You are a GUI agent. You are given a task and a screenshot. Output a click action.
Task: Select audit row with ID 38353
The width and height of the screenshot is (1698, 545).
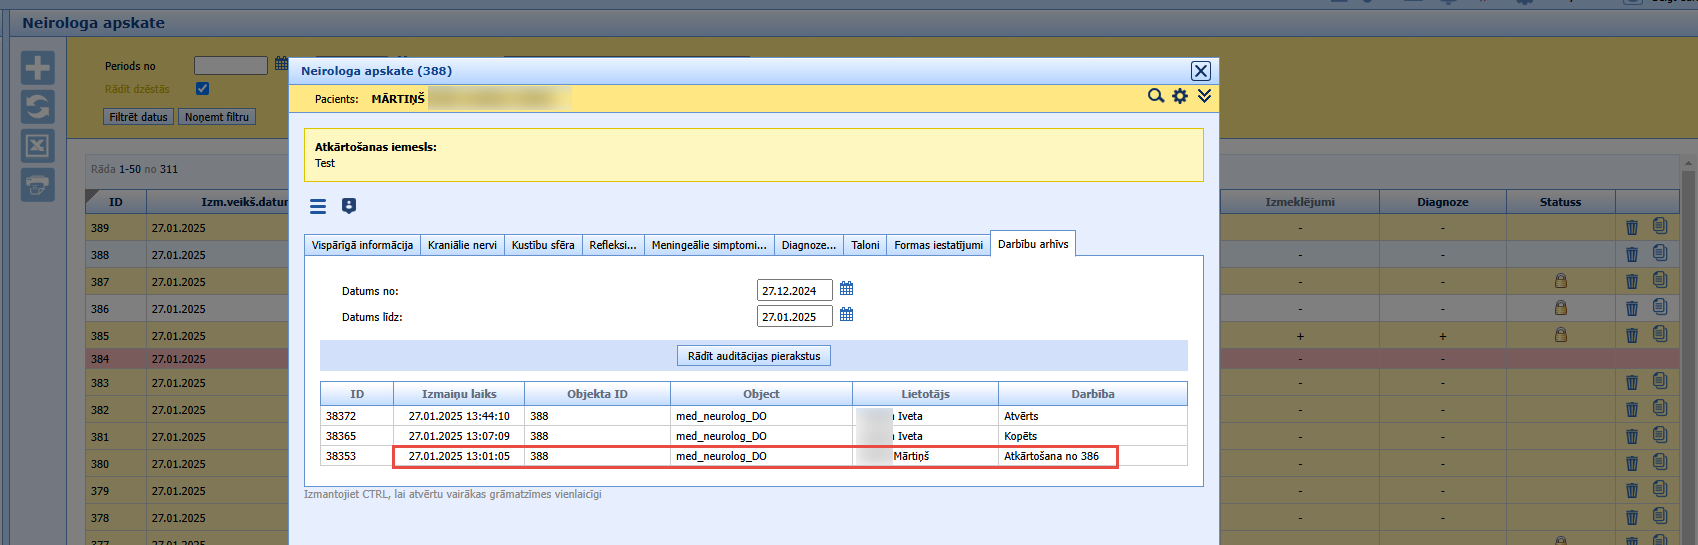754,456
